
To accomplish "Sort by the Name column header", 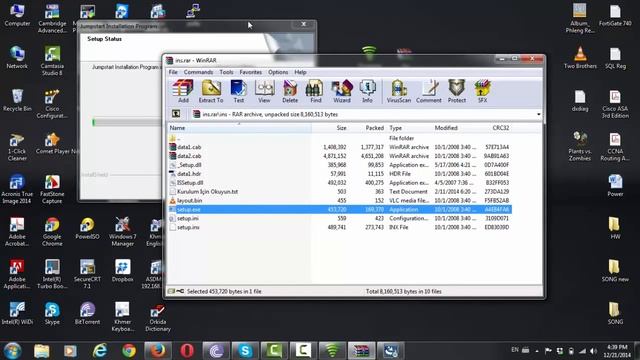I will [x=240, y=128].
